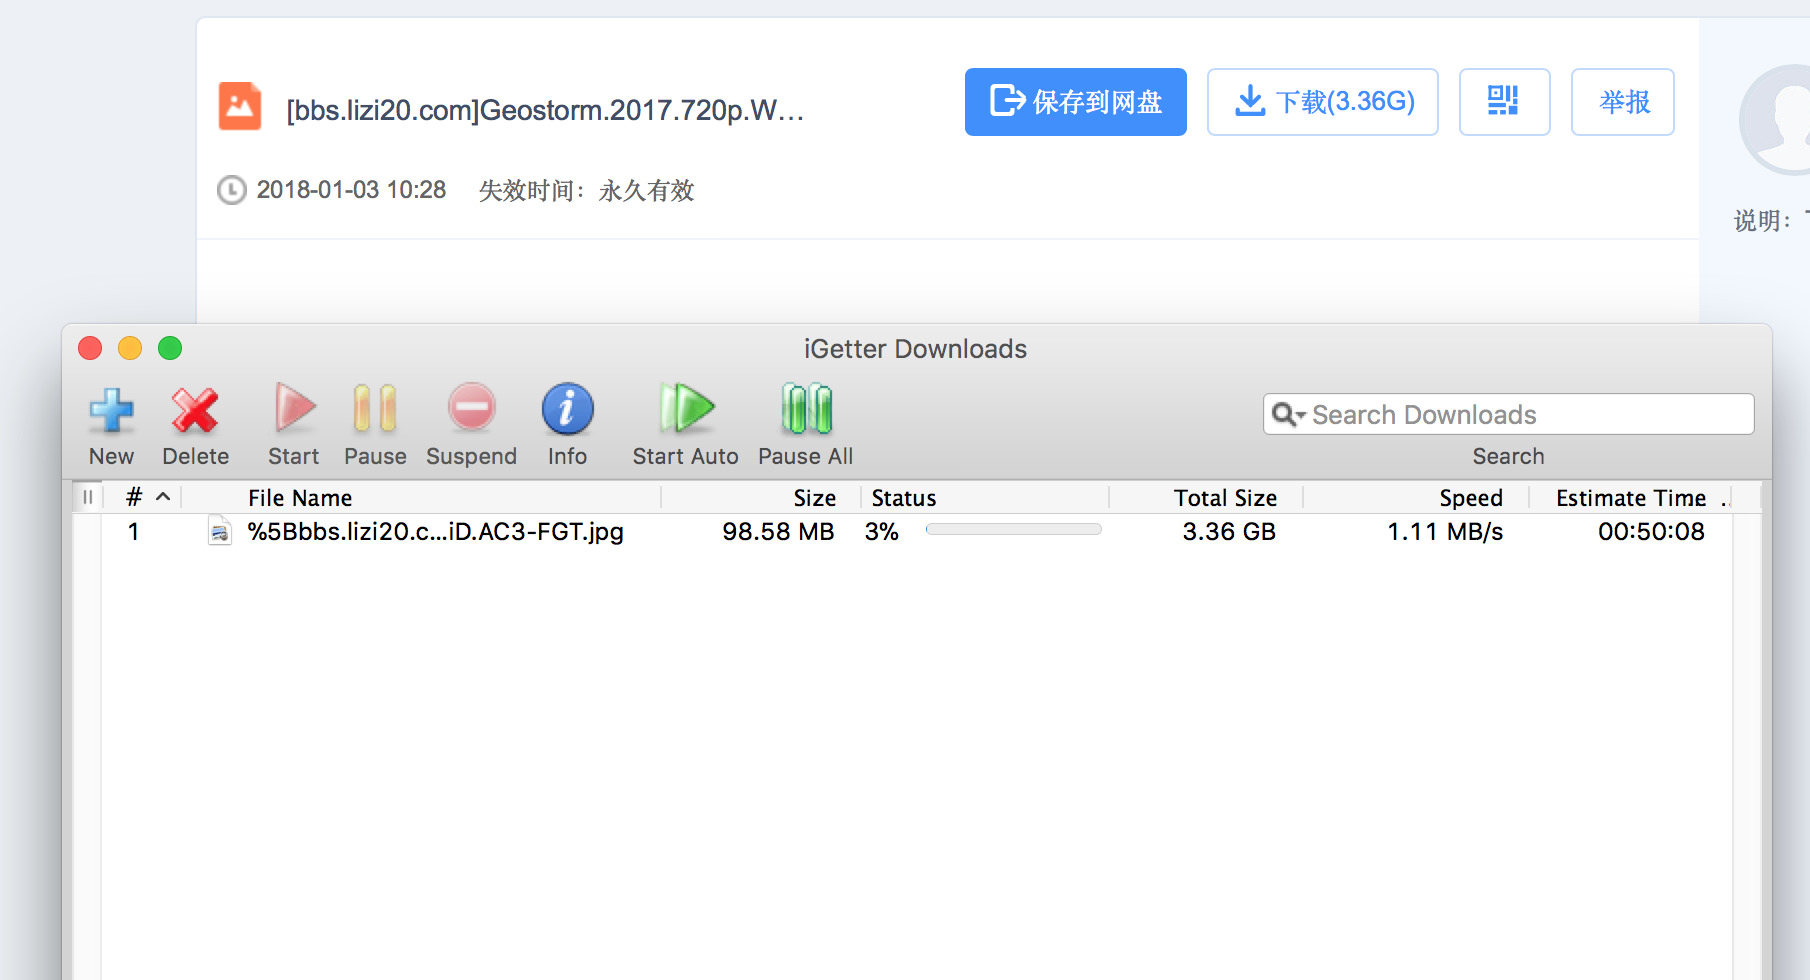
Task: Maximize the iGetter Downloads window with green button
Action: tap(170, 348)
